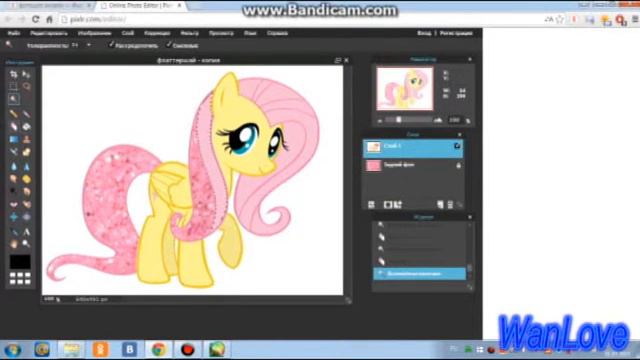The height and width of the screenshot is (360, 640).
Task: Select the Color Replace tool
Action: click(x=13, y=152)
